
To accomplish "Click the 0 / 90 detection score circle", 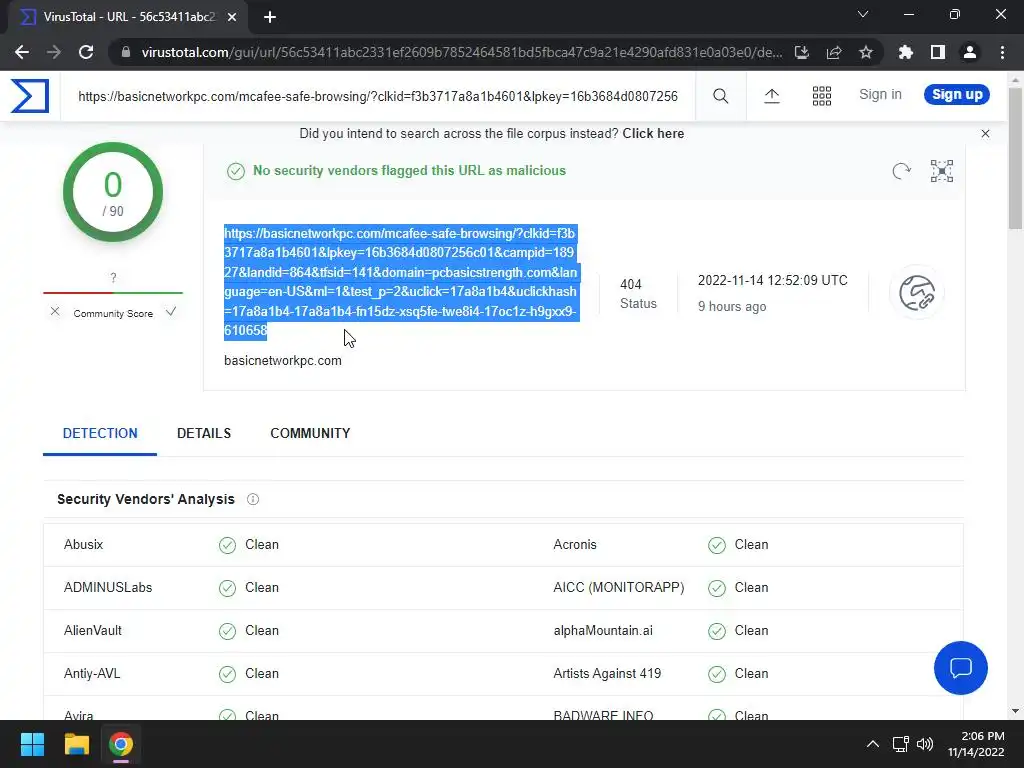I will tap(113, 192).
